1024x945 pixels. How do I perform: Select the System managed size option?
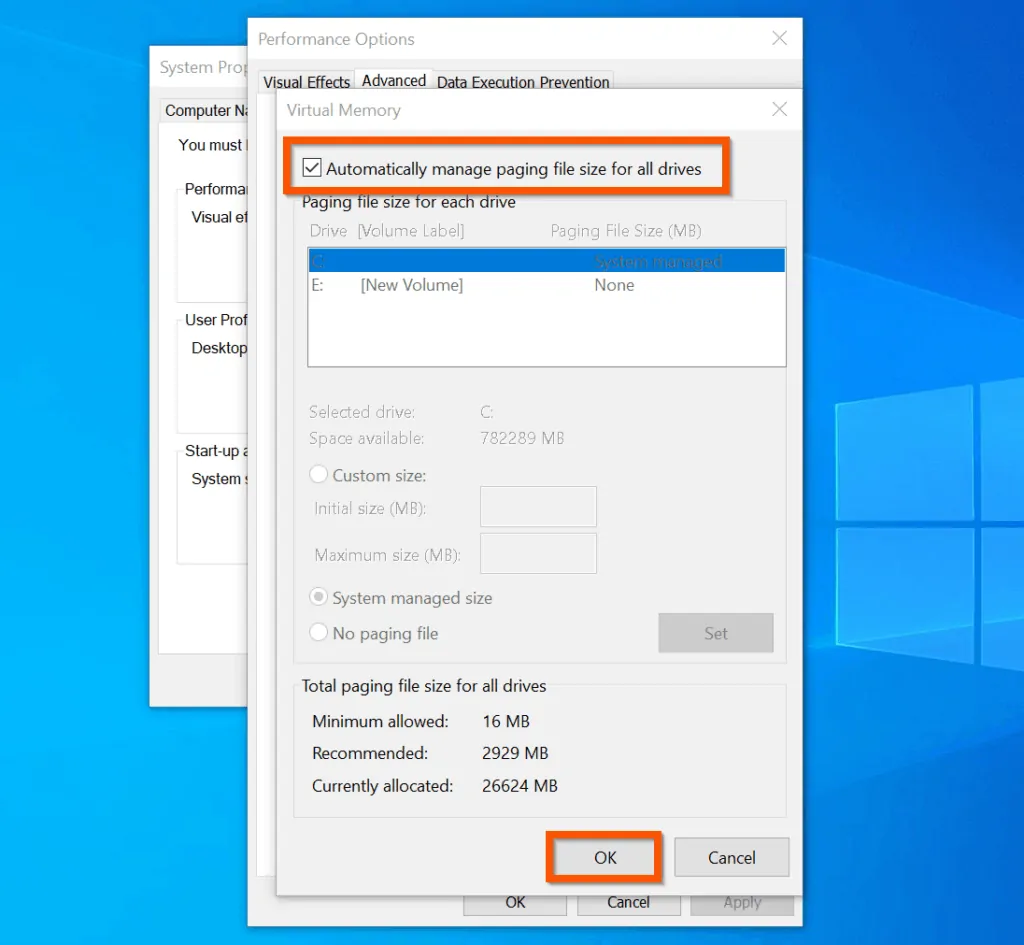coord(318,598)
